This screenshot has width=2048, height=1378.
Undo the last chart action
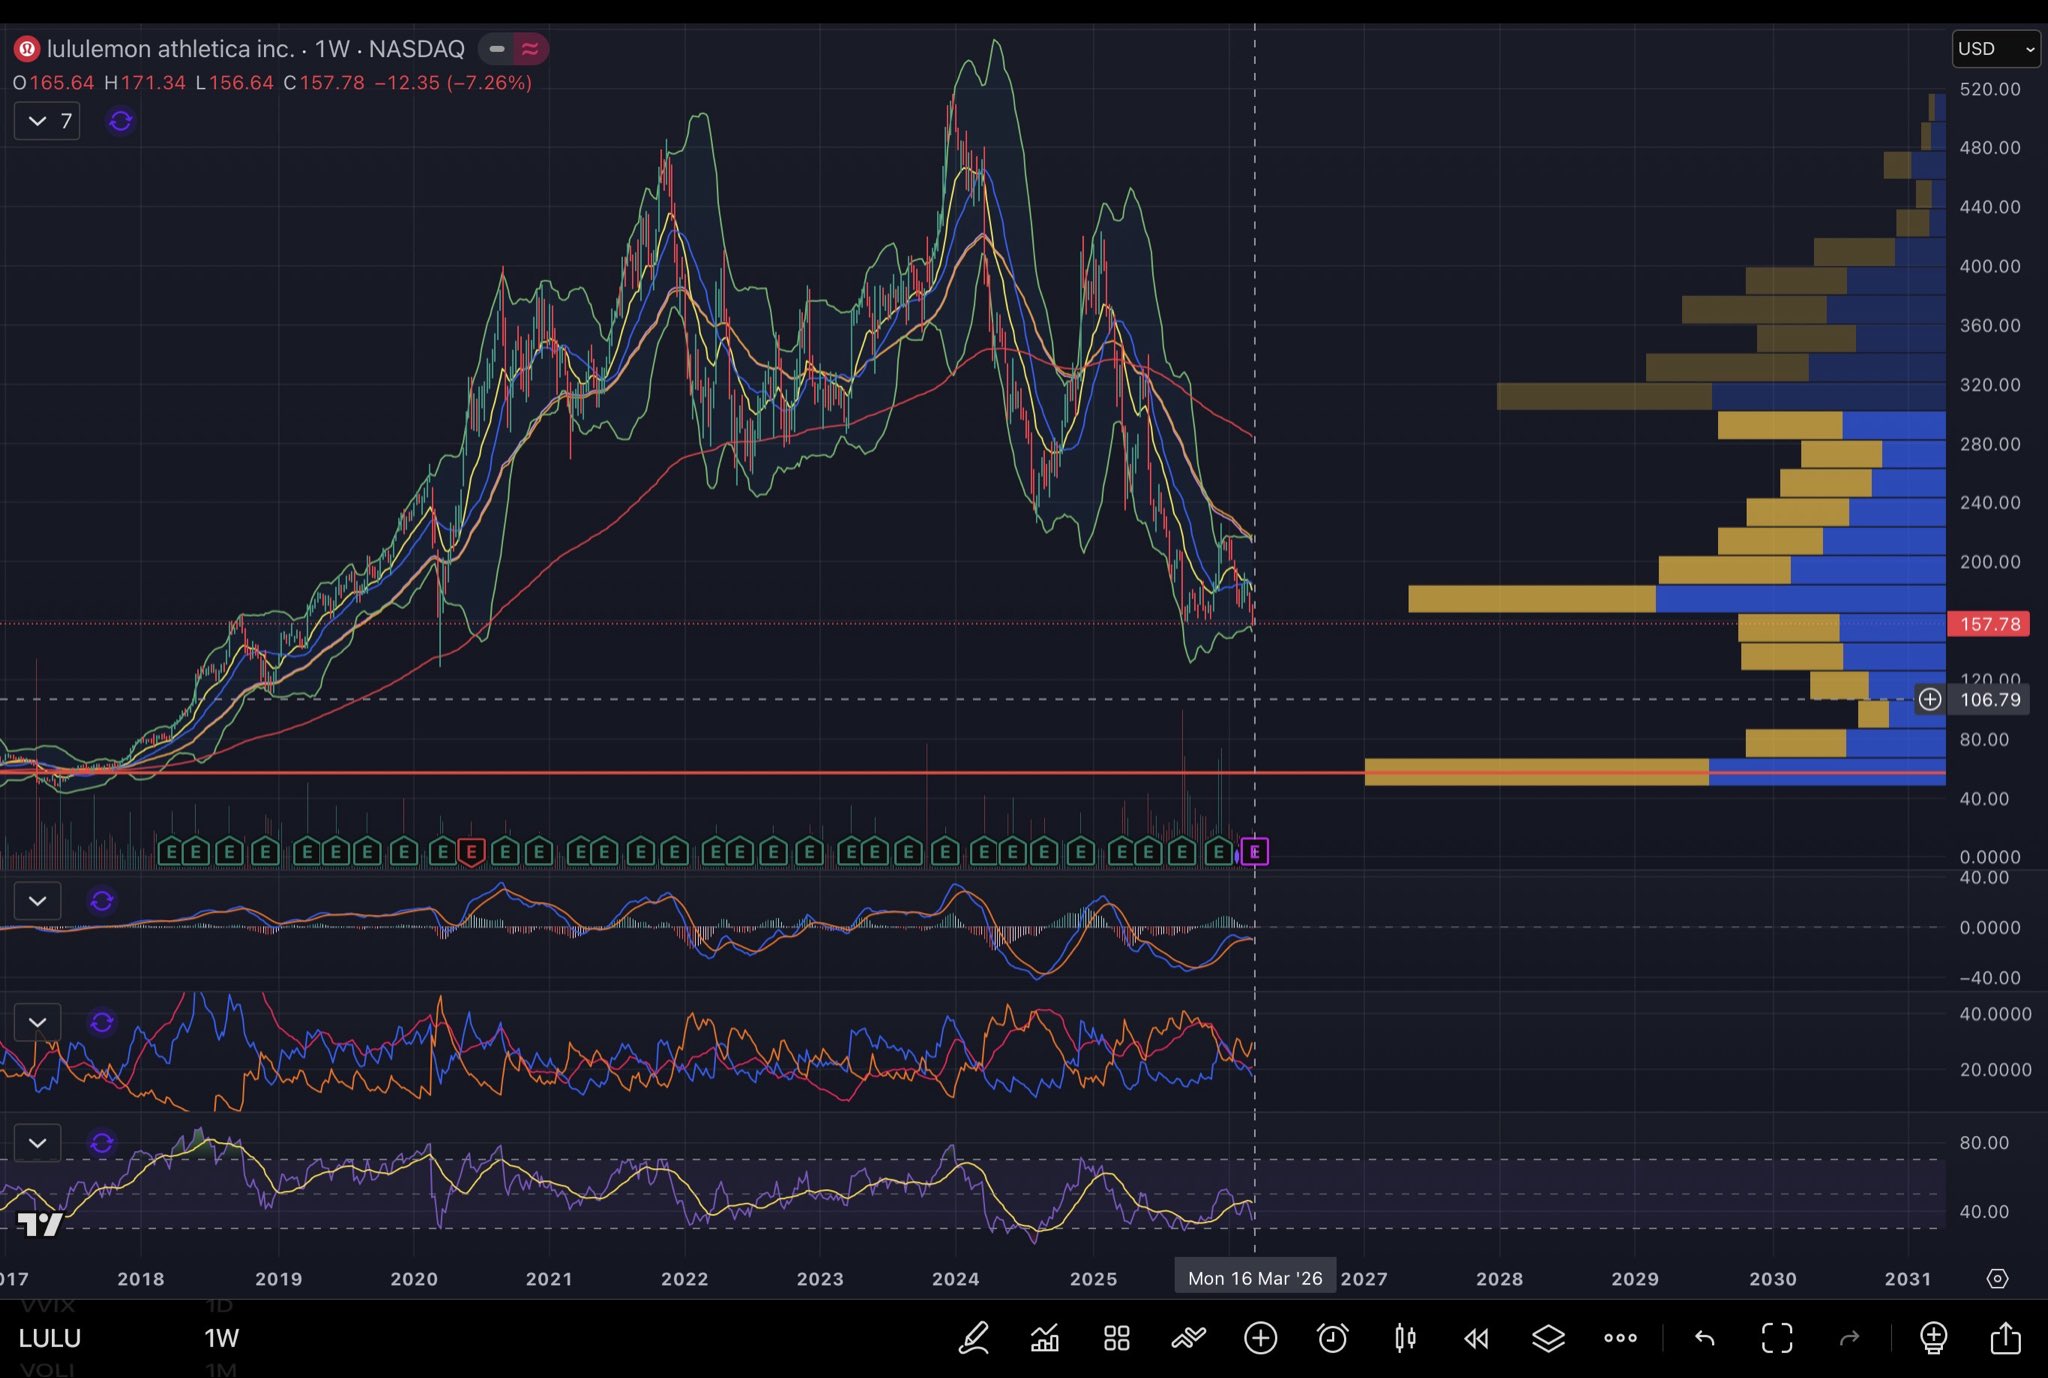[x=1705, y=1338]
